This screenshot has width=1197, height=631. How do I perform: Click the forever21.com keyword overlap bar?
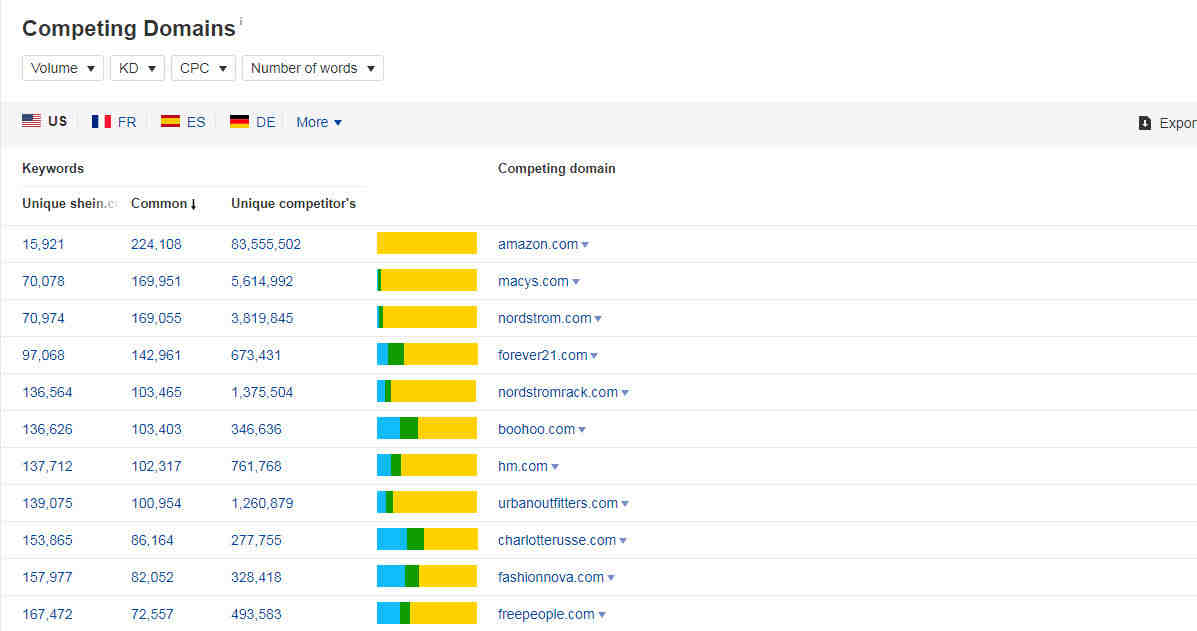pyautogui.click(x=427, y=354)
